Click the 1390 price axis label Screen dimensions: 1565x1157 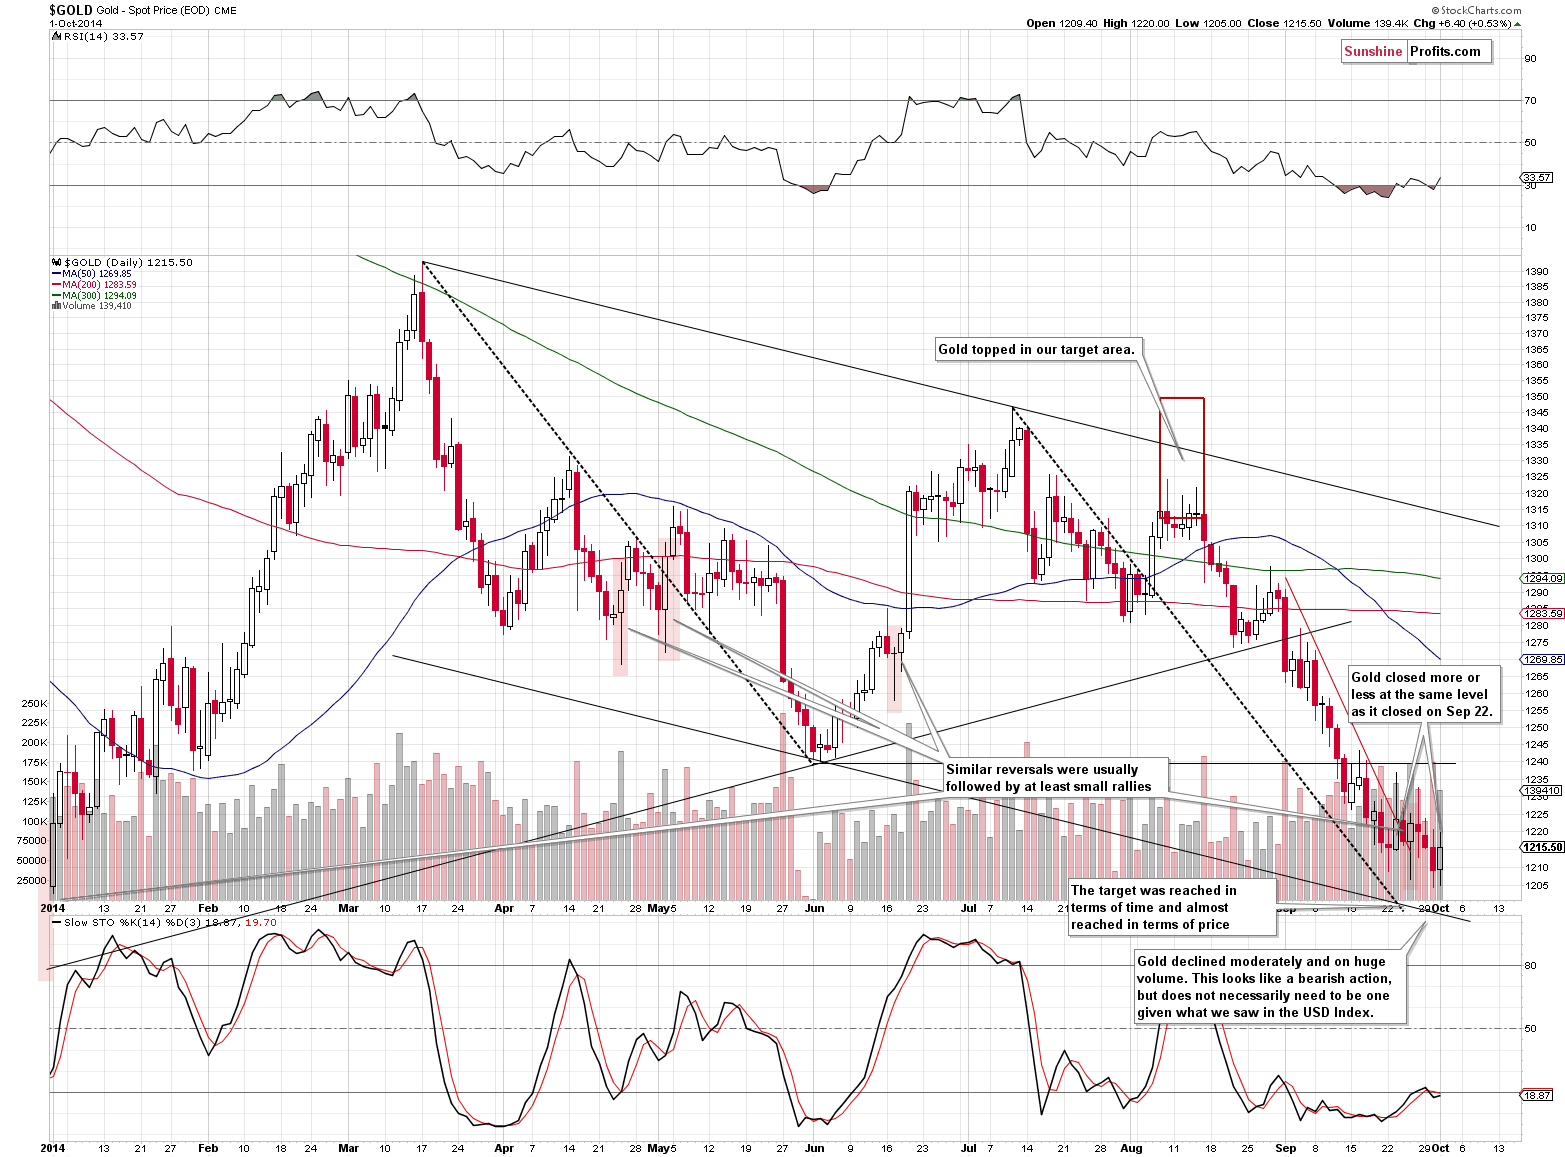1536,271
